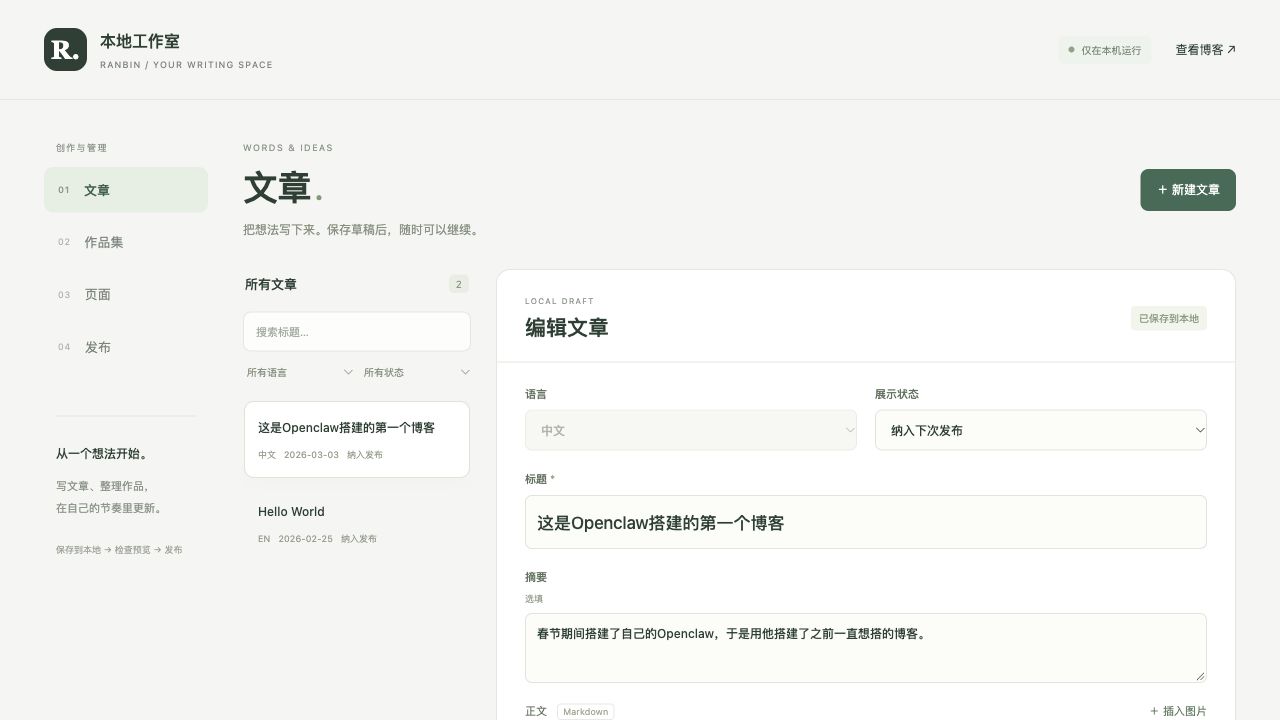Open 作品集 in the sidebar
Image resolution: width=1280 pixels, height=720 pixels.
(x=126, y=242)
